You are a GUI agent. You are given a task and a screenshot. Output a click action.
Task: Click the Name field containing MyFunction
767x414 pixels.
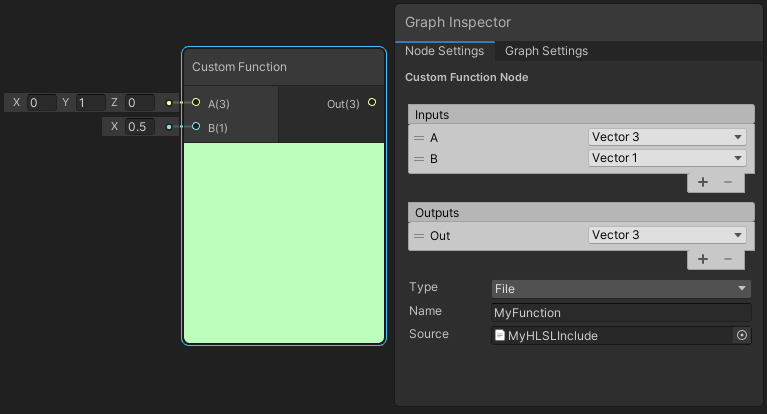click(x=620, y=313)
